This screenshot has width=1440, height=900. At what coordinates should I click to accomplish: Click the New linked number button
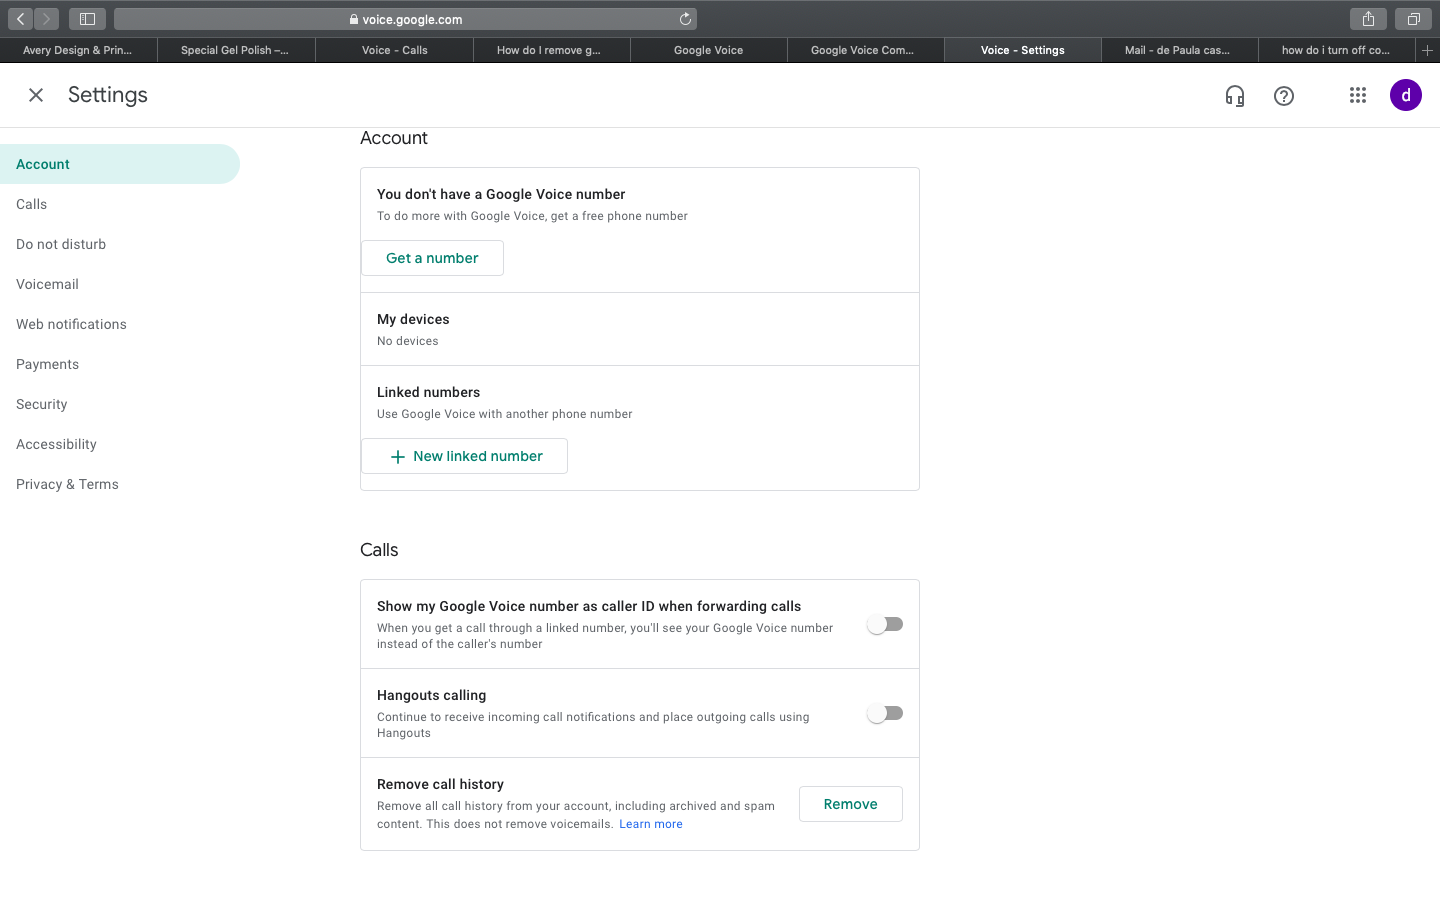coord(464,456)
